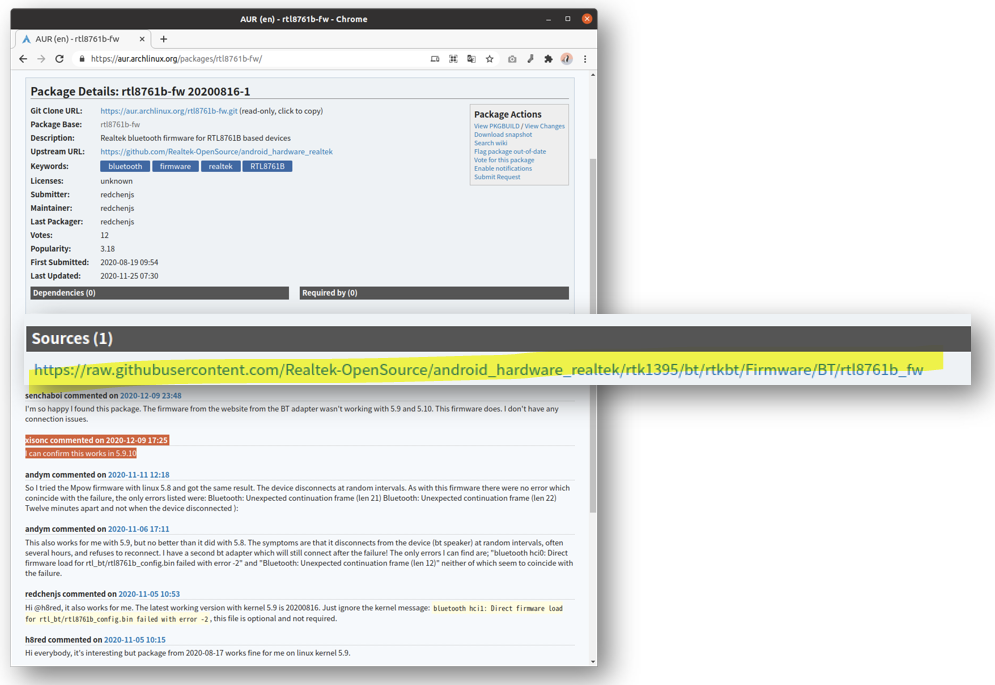The height and width of the screenshot is (685, 995).
Task: Click the scrollbar up arrow
Action: [x=593, y=76]
